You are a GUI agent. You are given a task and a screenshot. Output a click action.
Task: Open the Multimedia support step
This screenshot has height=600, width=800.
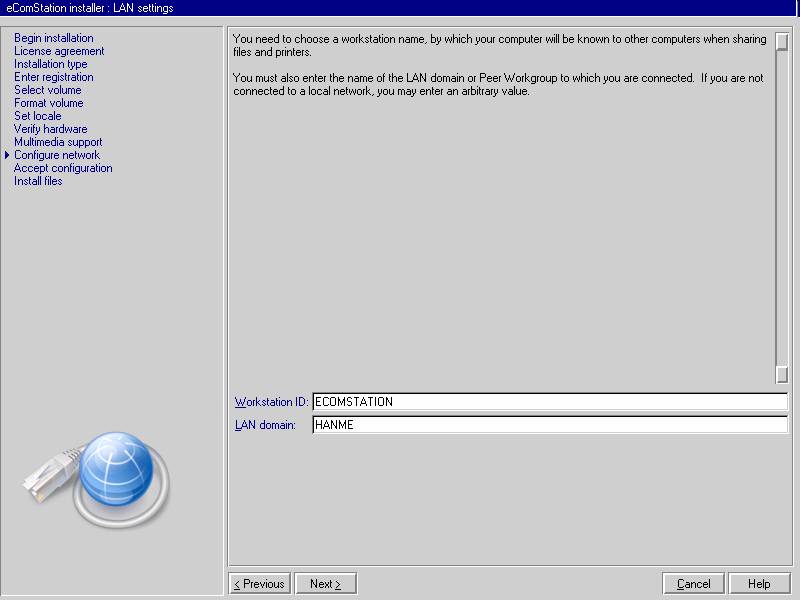point(58,142)
